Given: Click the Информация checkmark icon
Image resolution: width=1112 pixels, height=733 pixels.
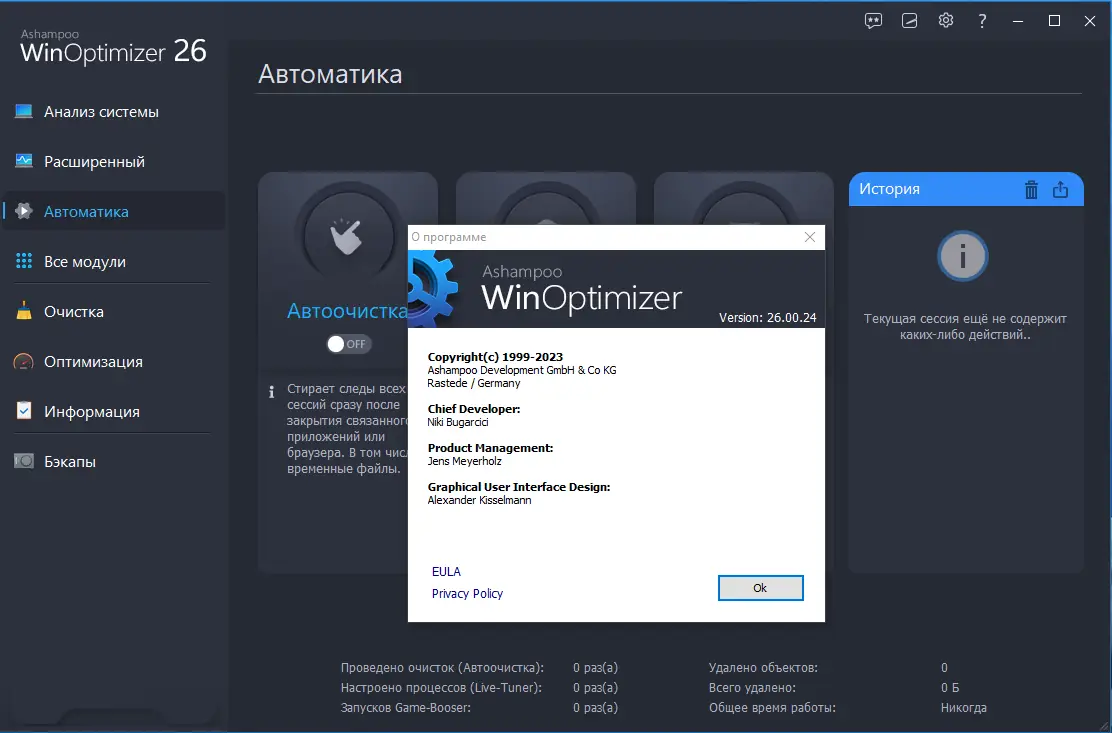Looking at the screenshot, I should (x=23, y=410).
